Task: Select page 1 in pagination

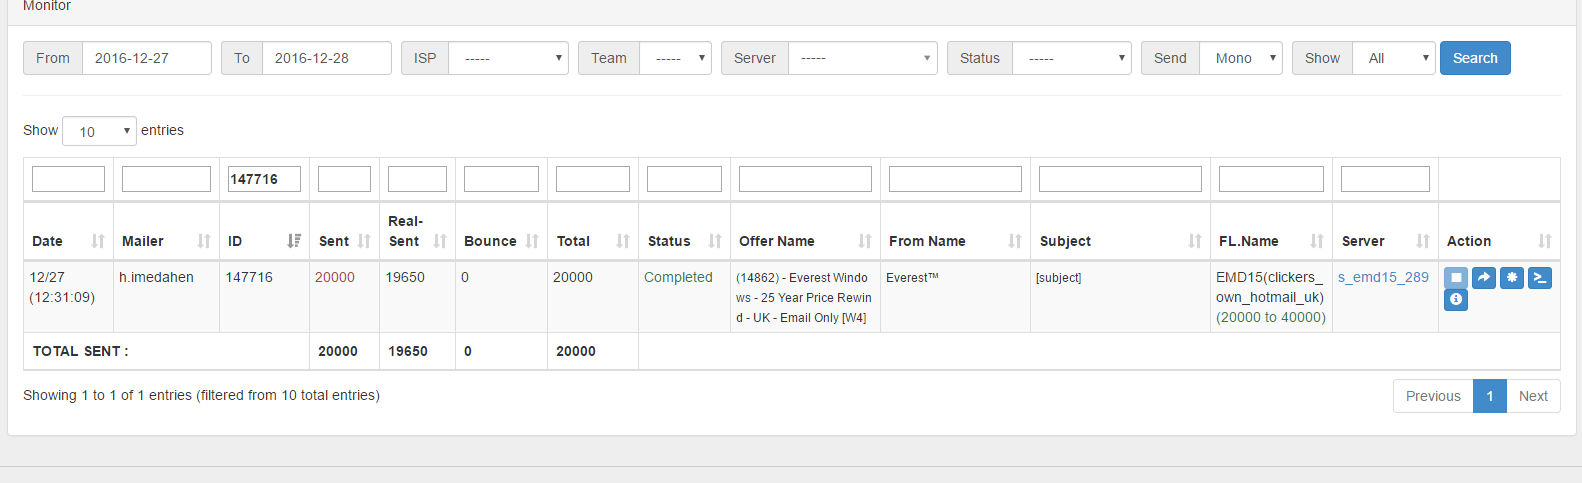Action: [x=1489, y=396]
